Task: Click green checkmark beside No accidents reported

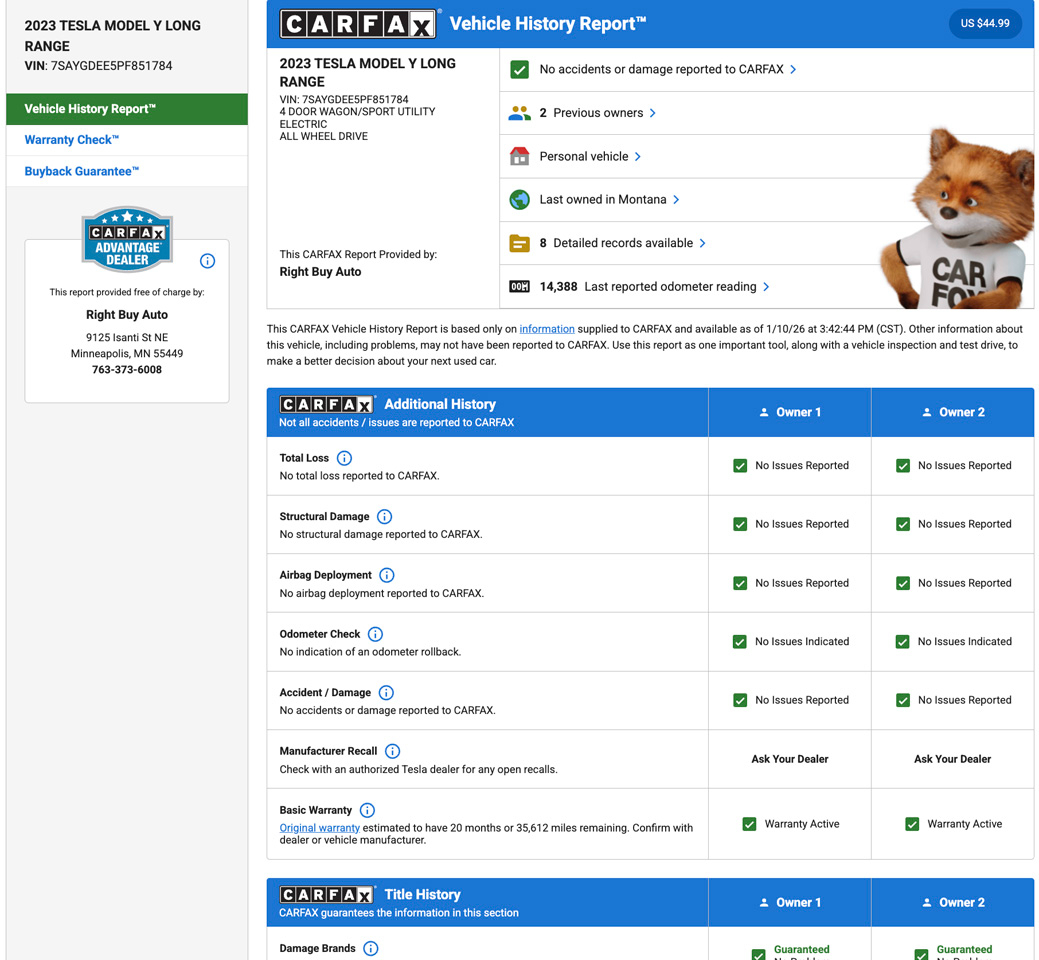Action: point(519,70)
